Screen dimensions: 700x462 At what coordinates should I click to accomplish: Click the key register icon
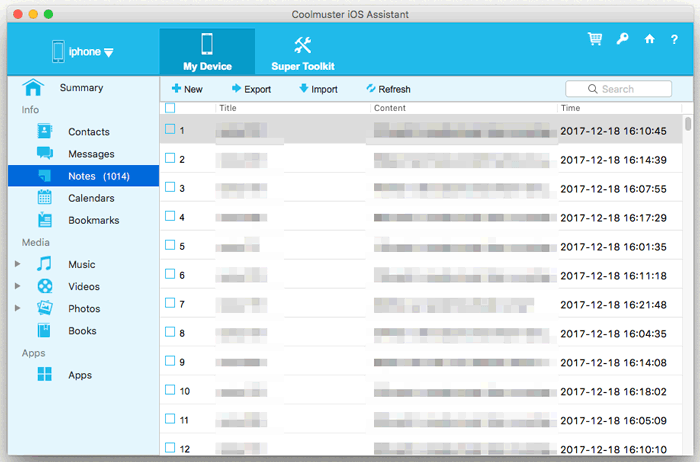tap(622, 39)
